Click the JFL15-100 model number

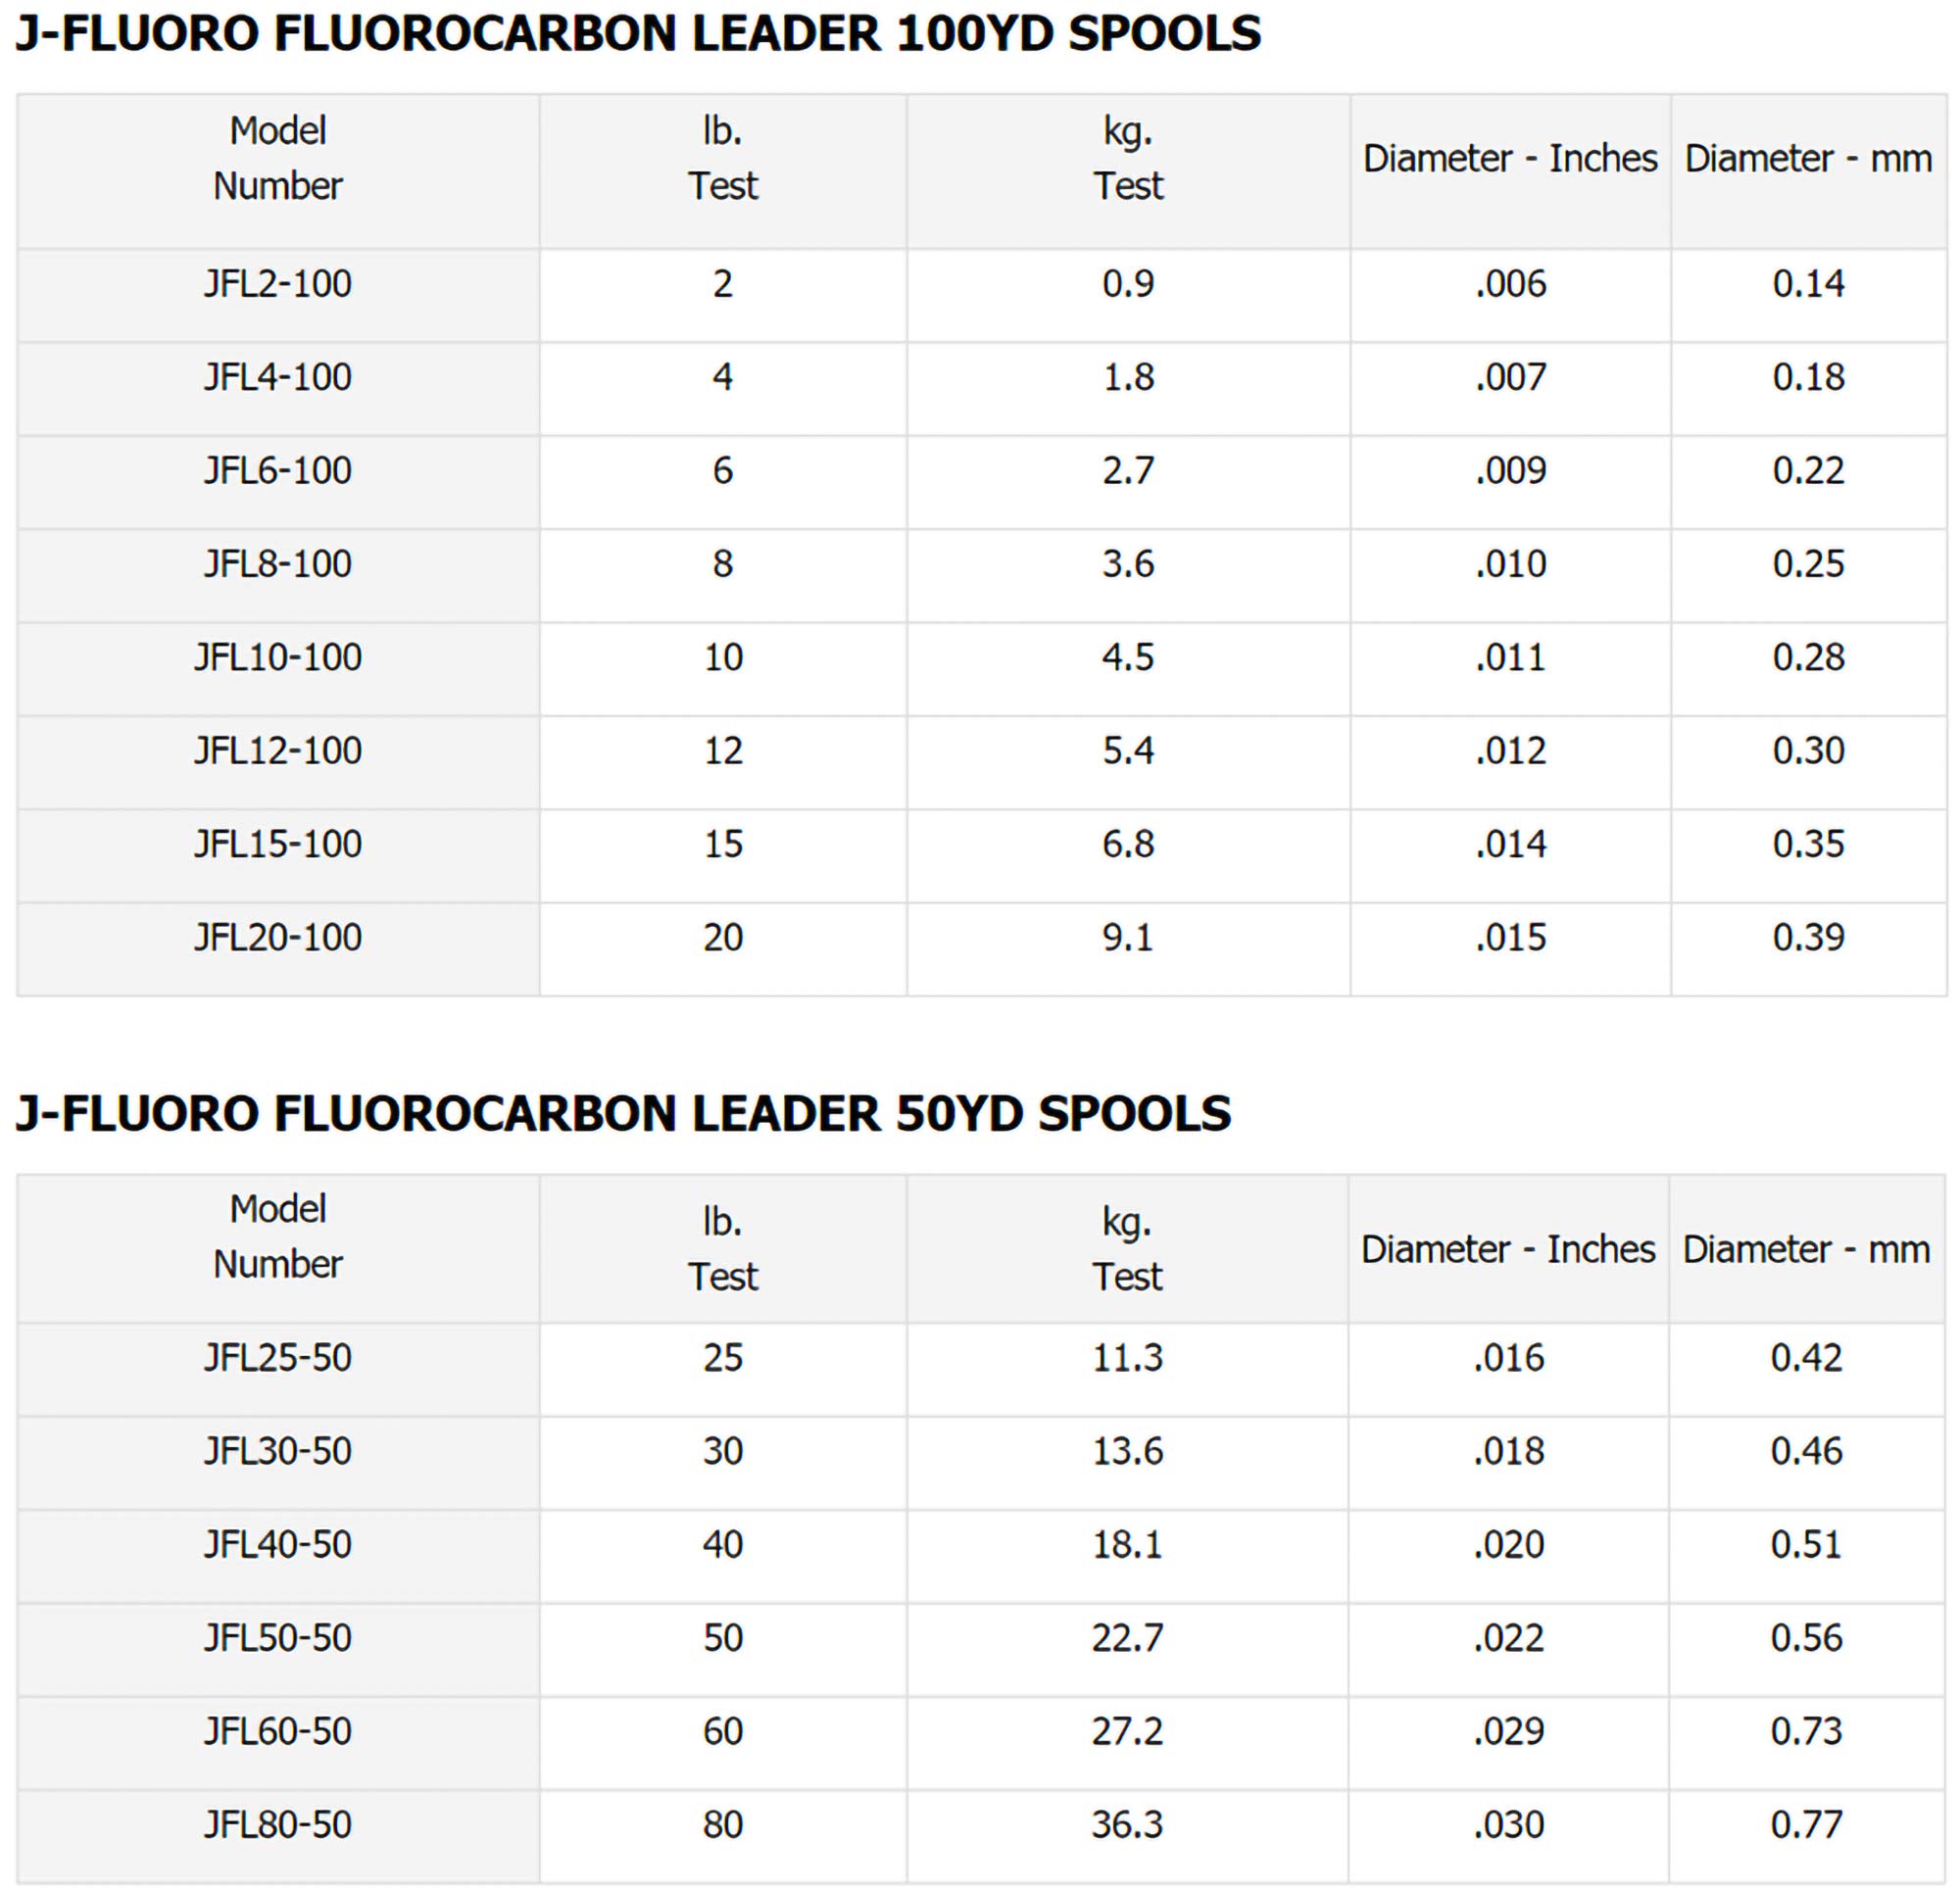278,844
